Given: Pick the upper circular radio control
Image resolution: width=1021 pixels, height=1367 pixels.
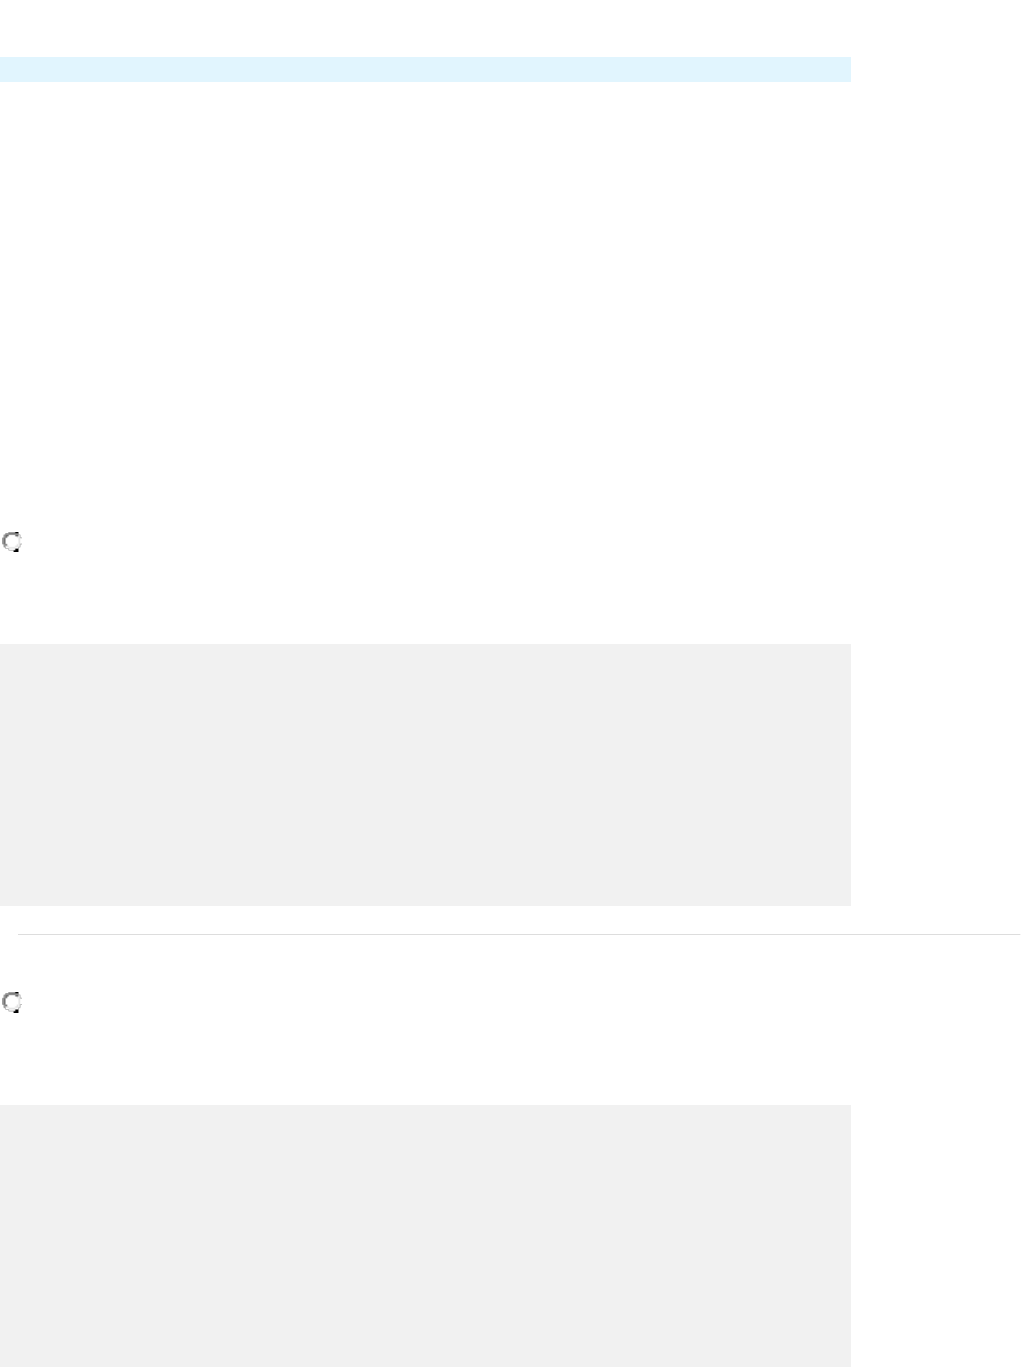Looking at the screenshot, I should click(x=12, y=542).
